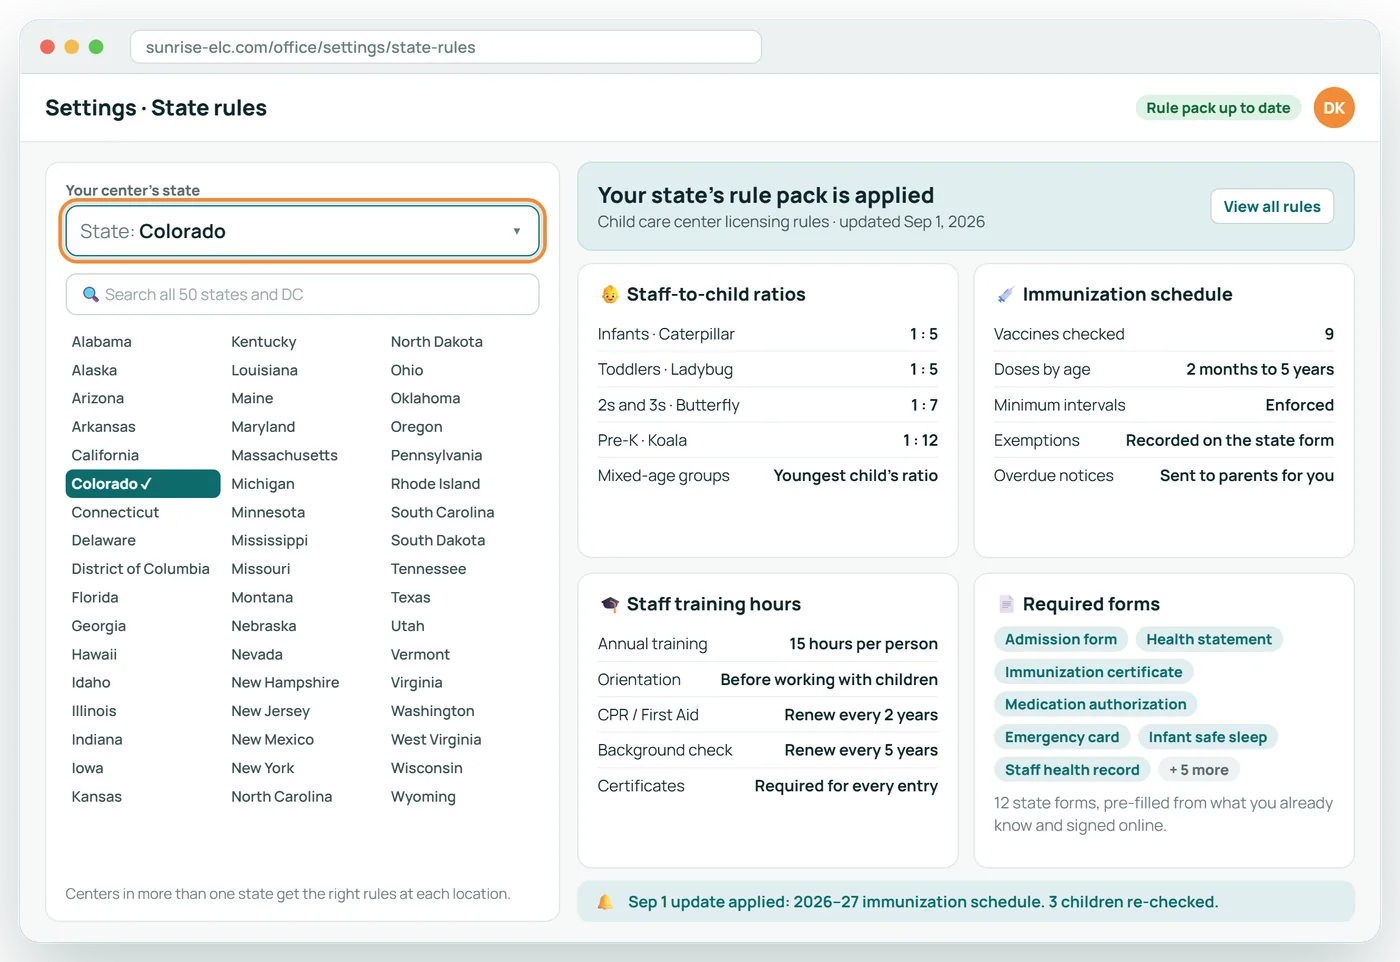This screenshot has width=1400, height=962.
Task: Open the Admission form tag
Action: pos(1061,639)
